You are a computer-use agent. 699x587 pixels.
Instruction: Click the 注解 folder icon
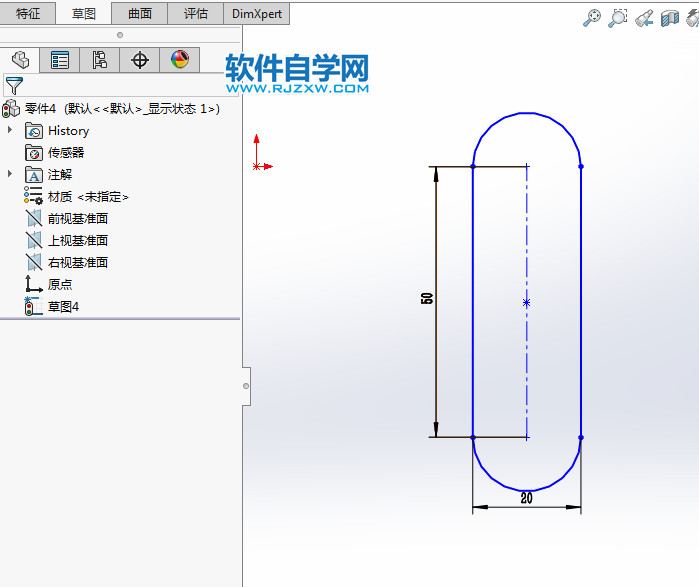(34, 174)
